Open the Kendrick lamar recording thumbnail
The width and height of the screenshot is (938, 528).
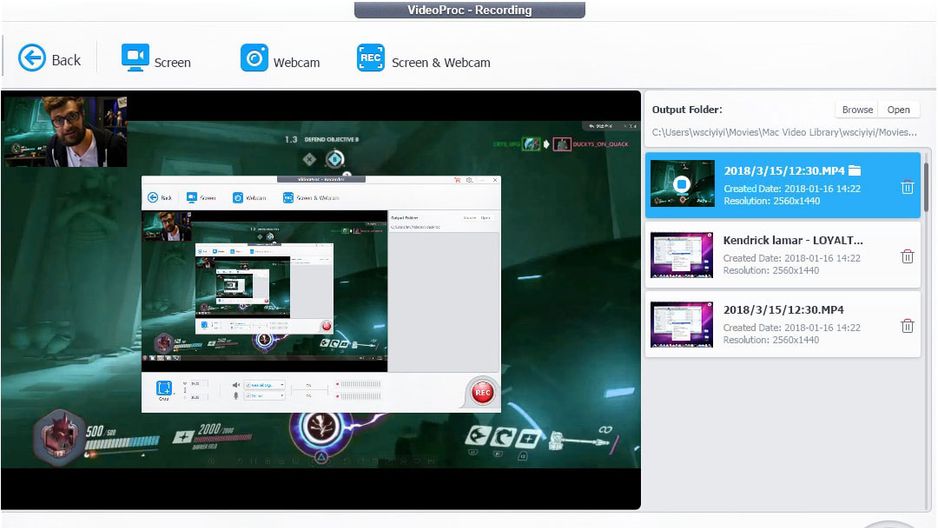681,255
